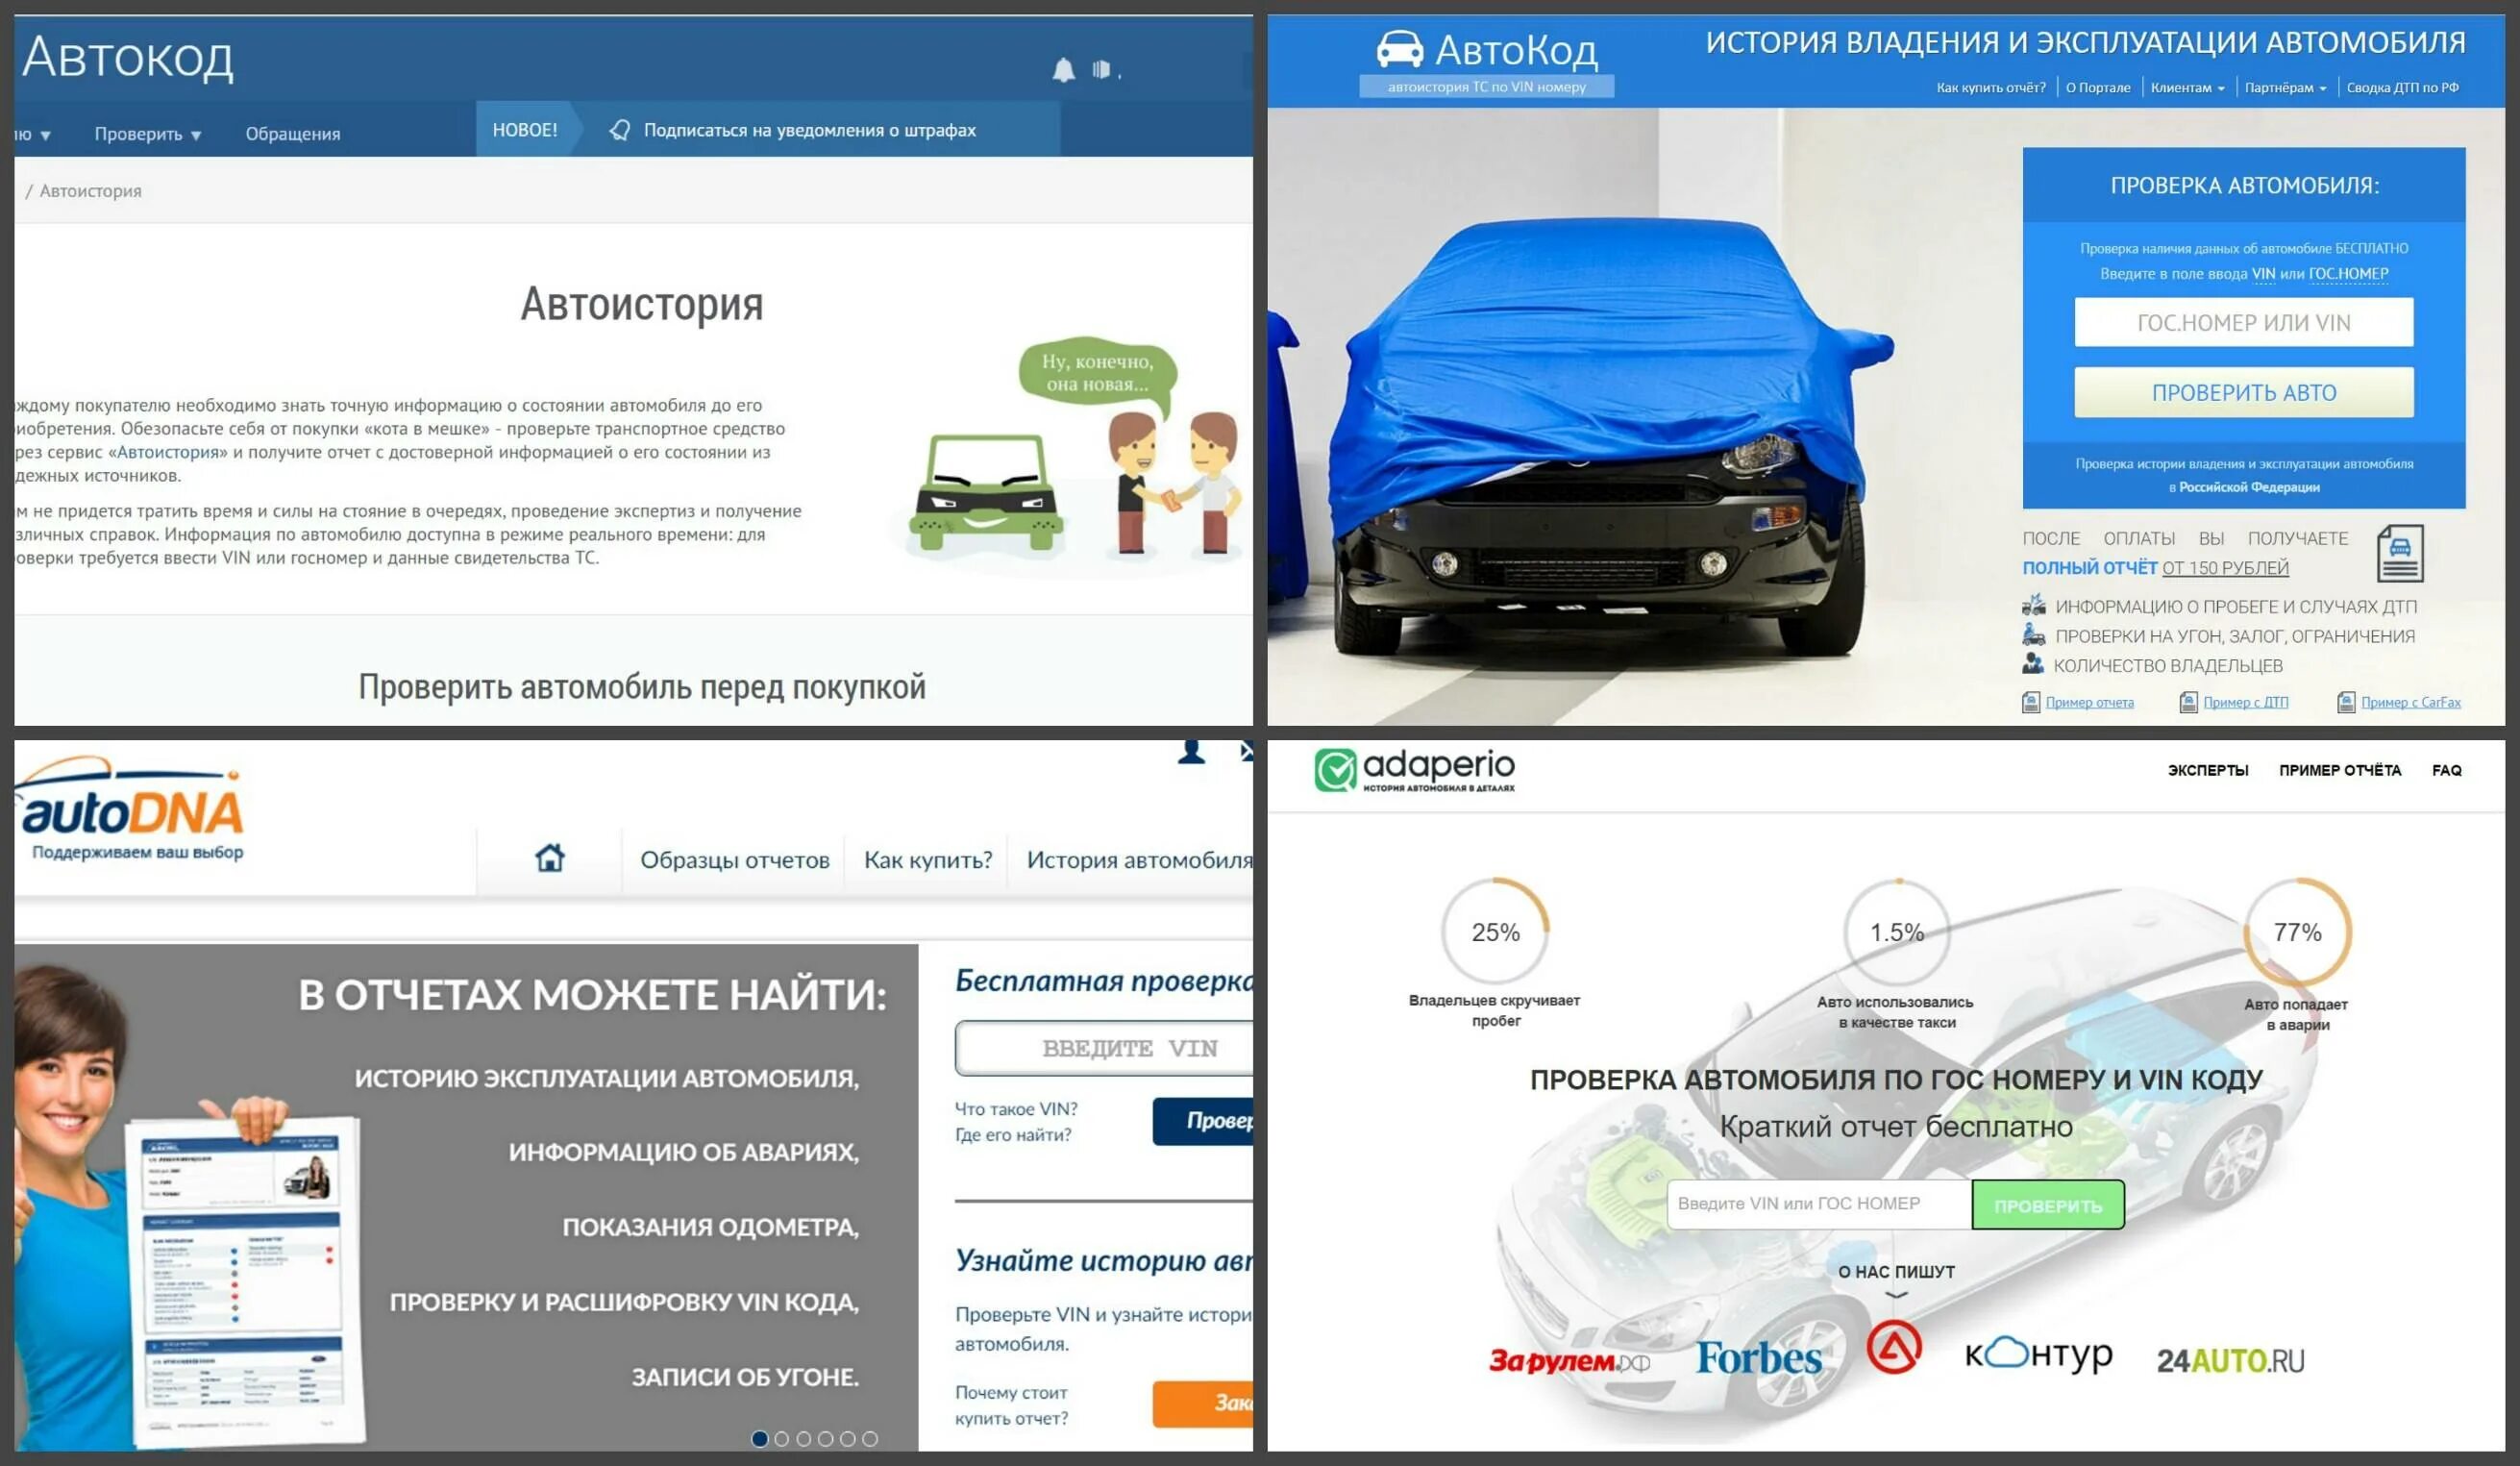Screen dimensions: 2520x1466
Task: Open the FAQ menu item
Action: point(2447,770)
